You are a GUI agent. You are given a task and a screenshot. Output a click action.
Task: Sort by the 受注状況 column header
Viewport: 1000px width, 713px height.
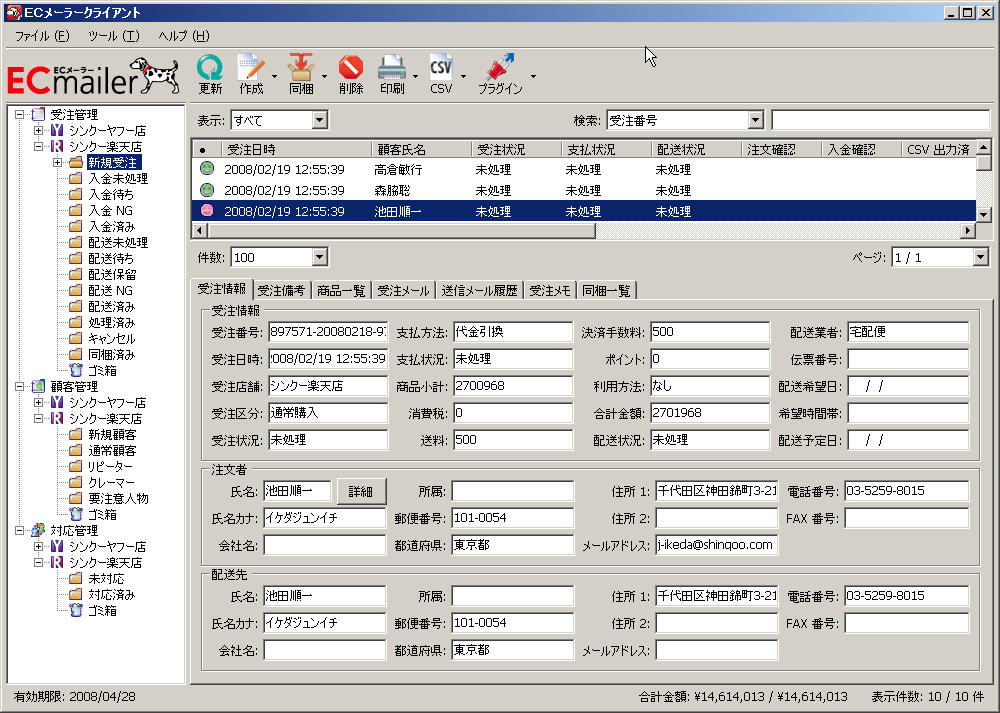(516, 149)
